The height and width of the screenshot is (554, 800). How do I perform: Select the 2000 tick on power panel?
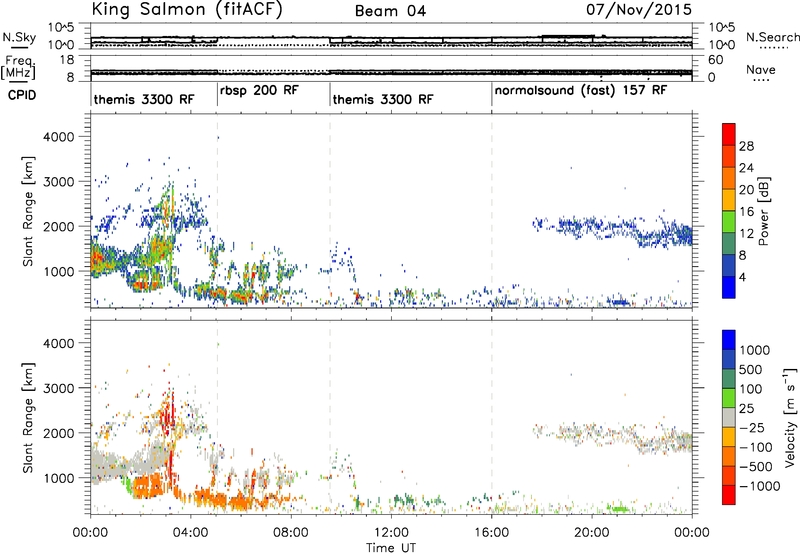point(58,226)
